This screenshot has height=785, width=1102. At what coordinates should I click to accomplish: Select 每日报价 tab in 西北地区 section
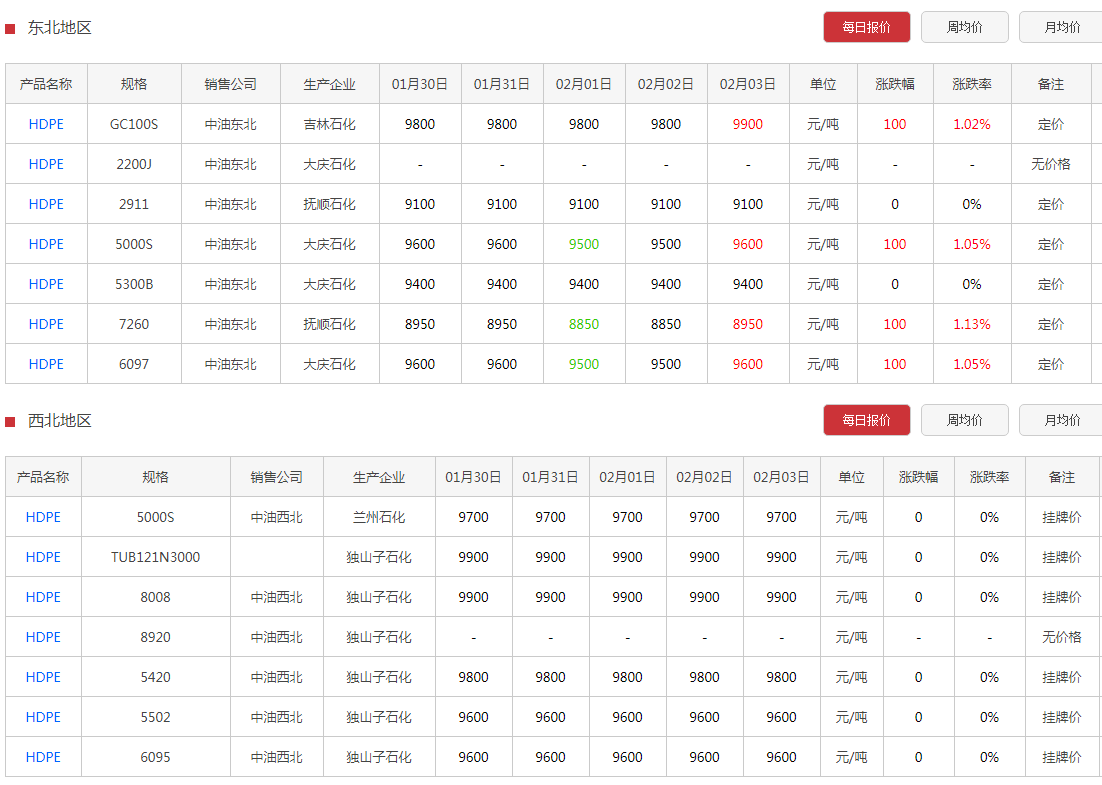[x=867, y=420]
